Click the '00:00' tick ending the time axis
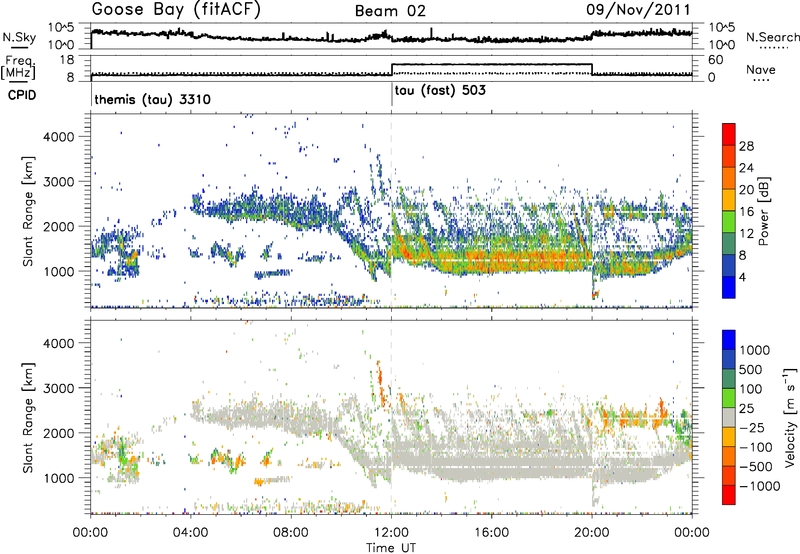Screen dimensions: 800x554 coord(691,533)
